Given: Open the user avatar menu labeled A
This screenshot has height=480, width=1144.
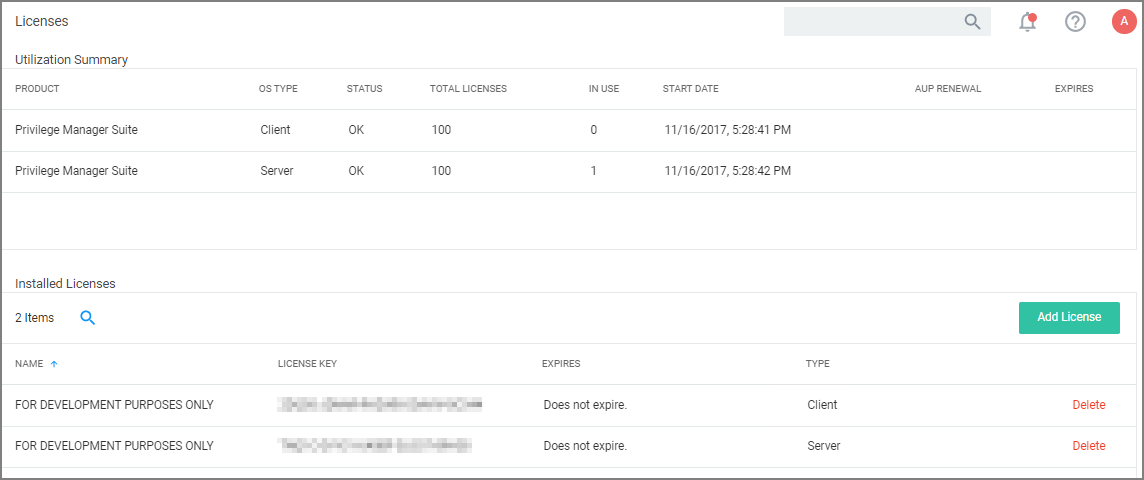Looking at the screenshot, I should pyautogui.click(x=1124, y=22).
